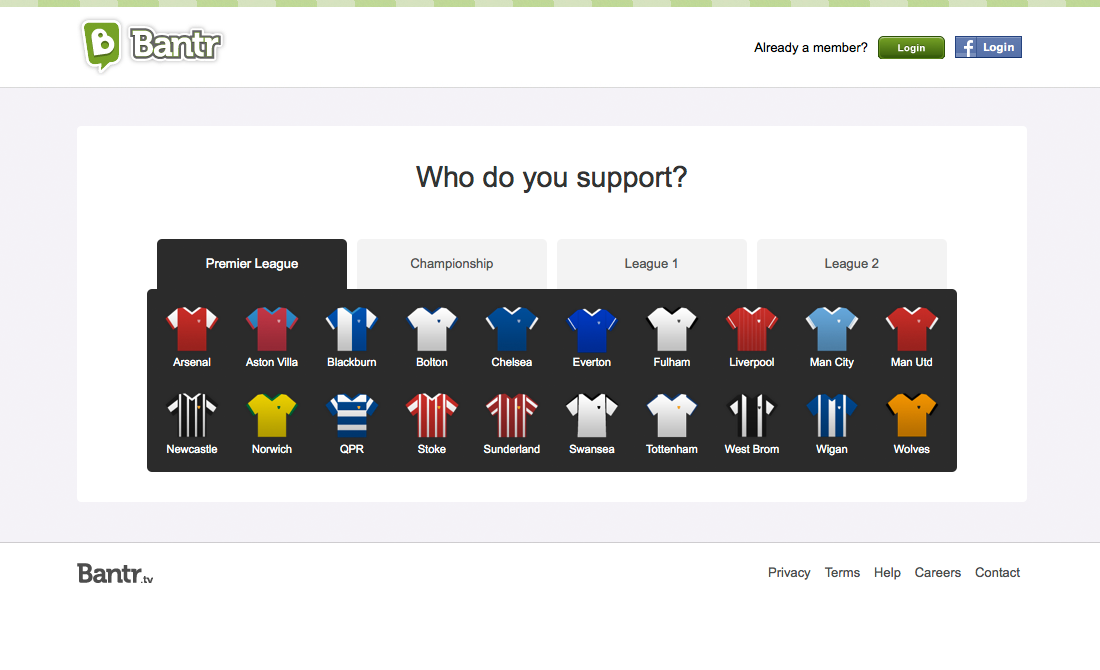Select the Arsenal jersey icon
This screenshot has width=1100, height=670.
click(192, 329)
